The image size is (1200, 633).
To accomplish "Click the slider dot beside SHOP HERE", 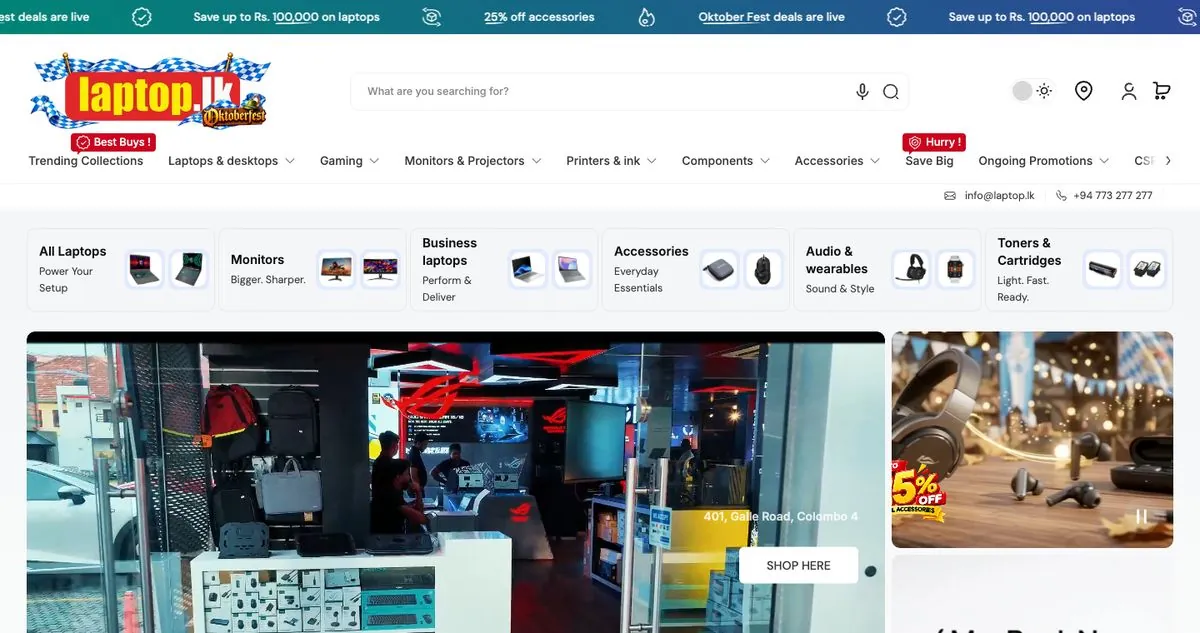I will pos(870,571).
